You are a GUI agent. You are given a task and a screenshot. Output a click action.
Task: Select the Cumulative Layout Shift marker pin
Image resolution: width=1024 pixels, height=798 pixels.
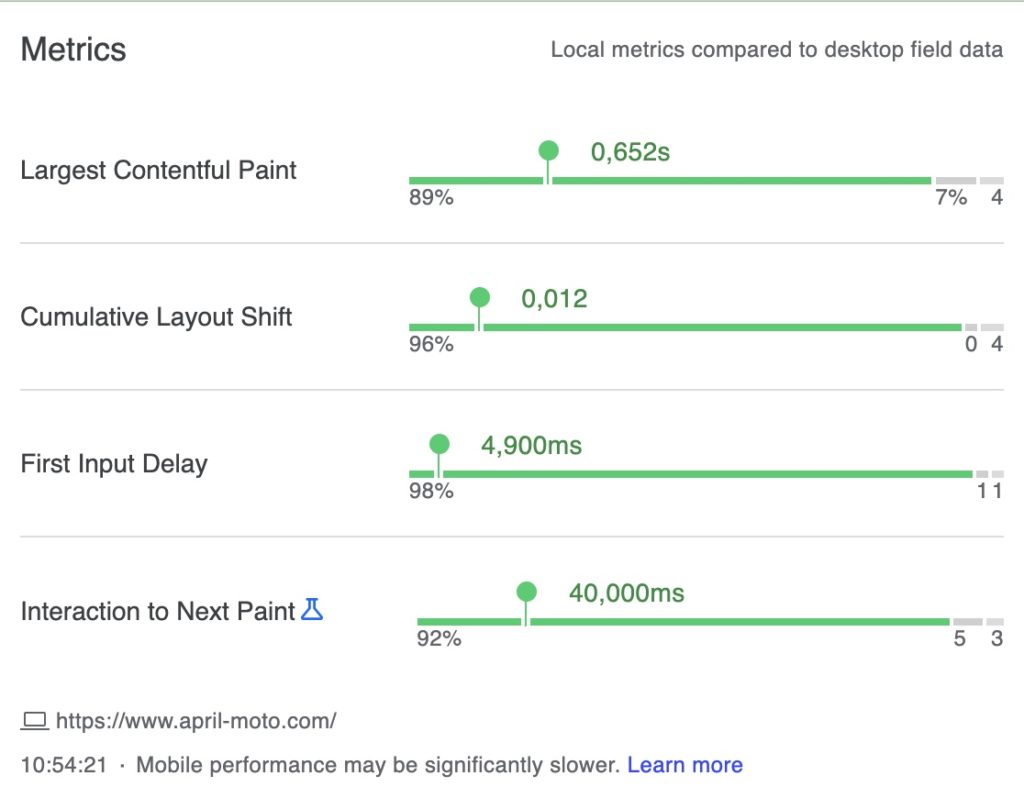[x=479, y=297]
